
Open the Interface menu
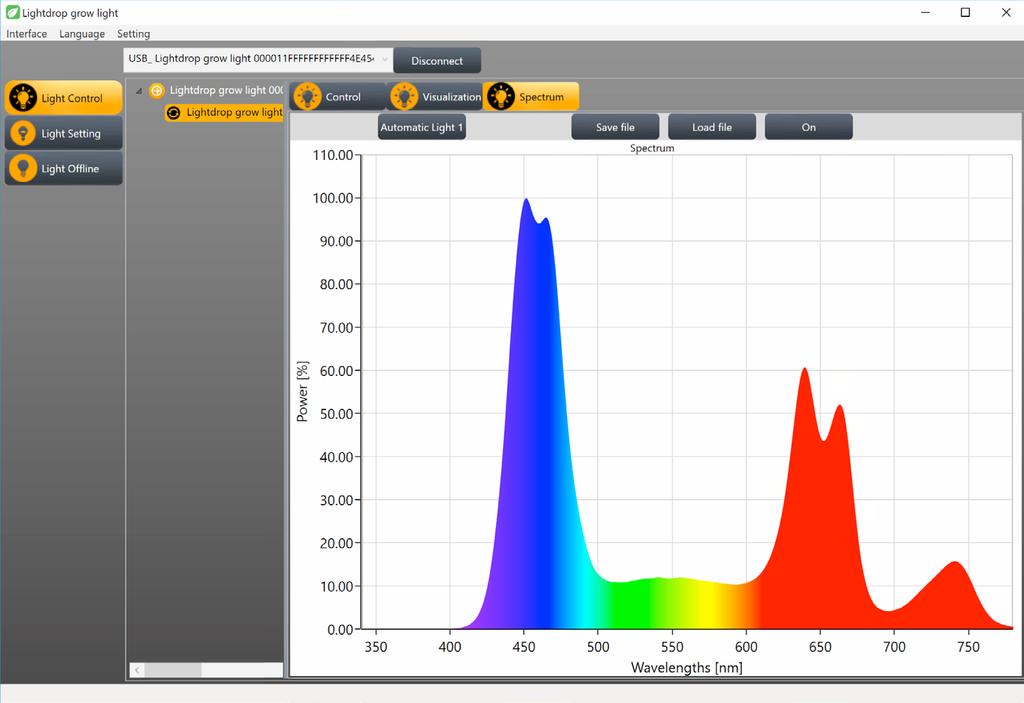[x=27, y=34]
